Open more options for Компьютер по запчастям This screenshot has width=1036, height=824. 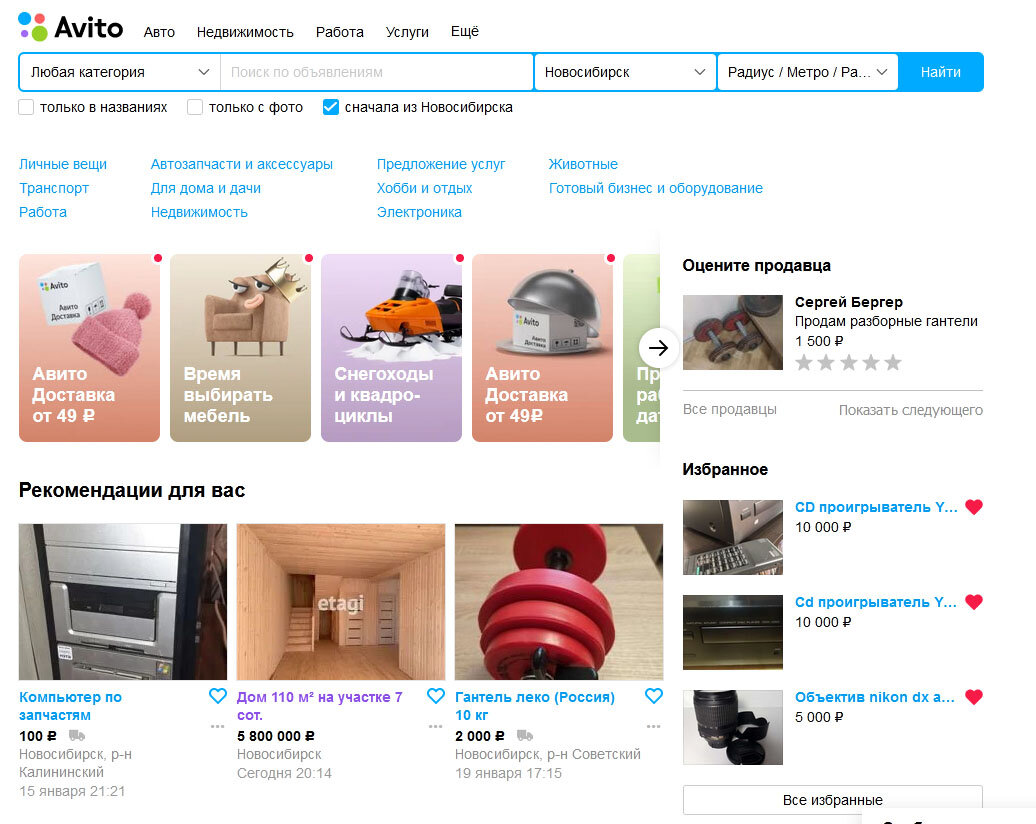tap(217, 726)
